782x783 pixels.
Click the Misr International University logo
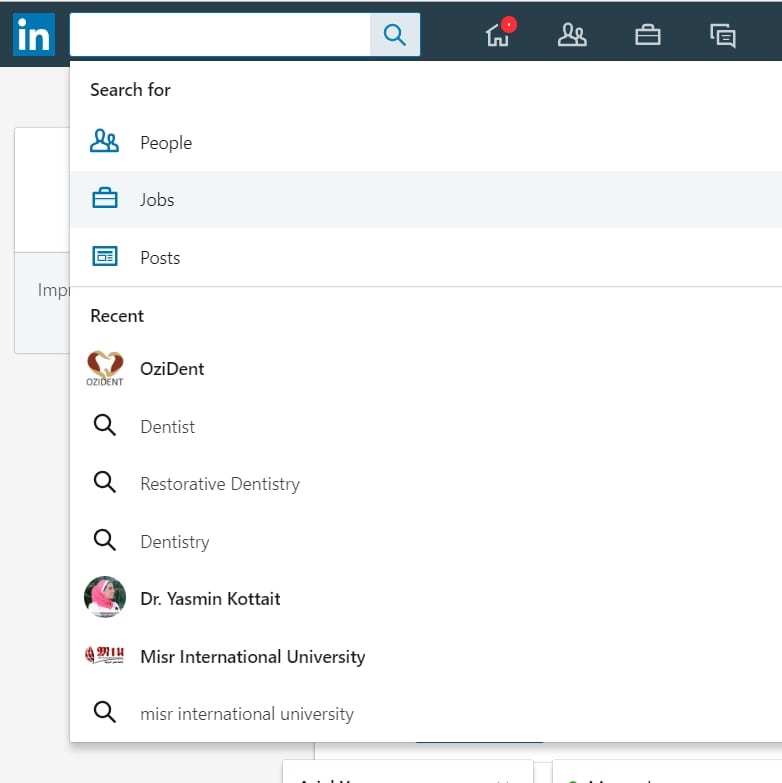pos(105,655)
